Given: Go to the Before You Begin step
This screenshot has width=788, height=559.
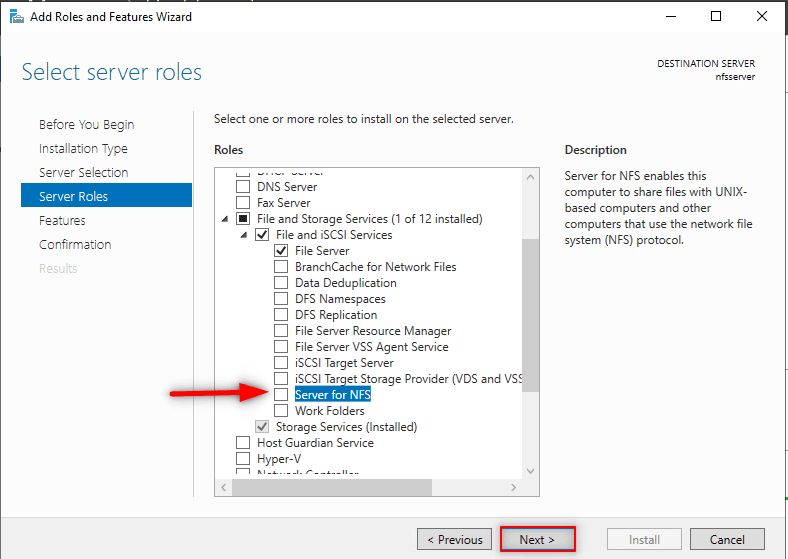Looking at the screenshot, I should (86, 125).
